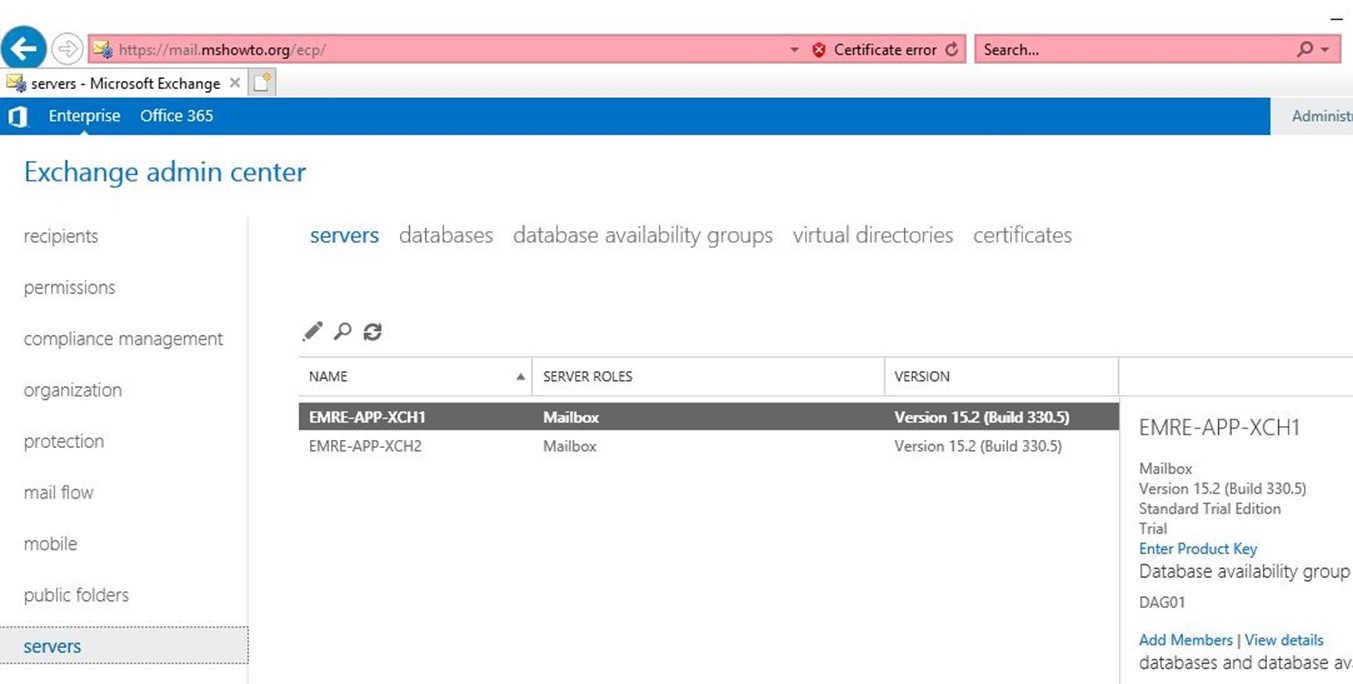Click the EMRE-APP-XCH1 heading in details pane
Screen dimensions: 1353x684
[1220, 428]
